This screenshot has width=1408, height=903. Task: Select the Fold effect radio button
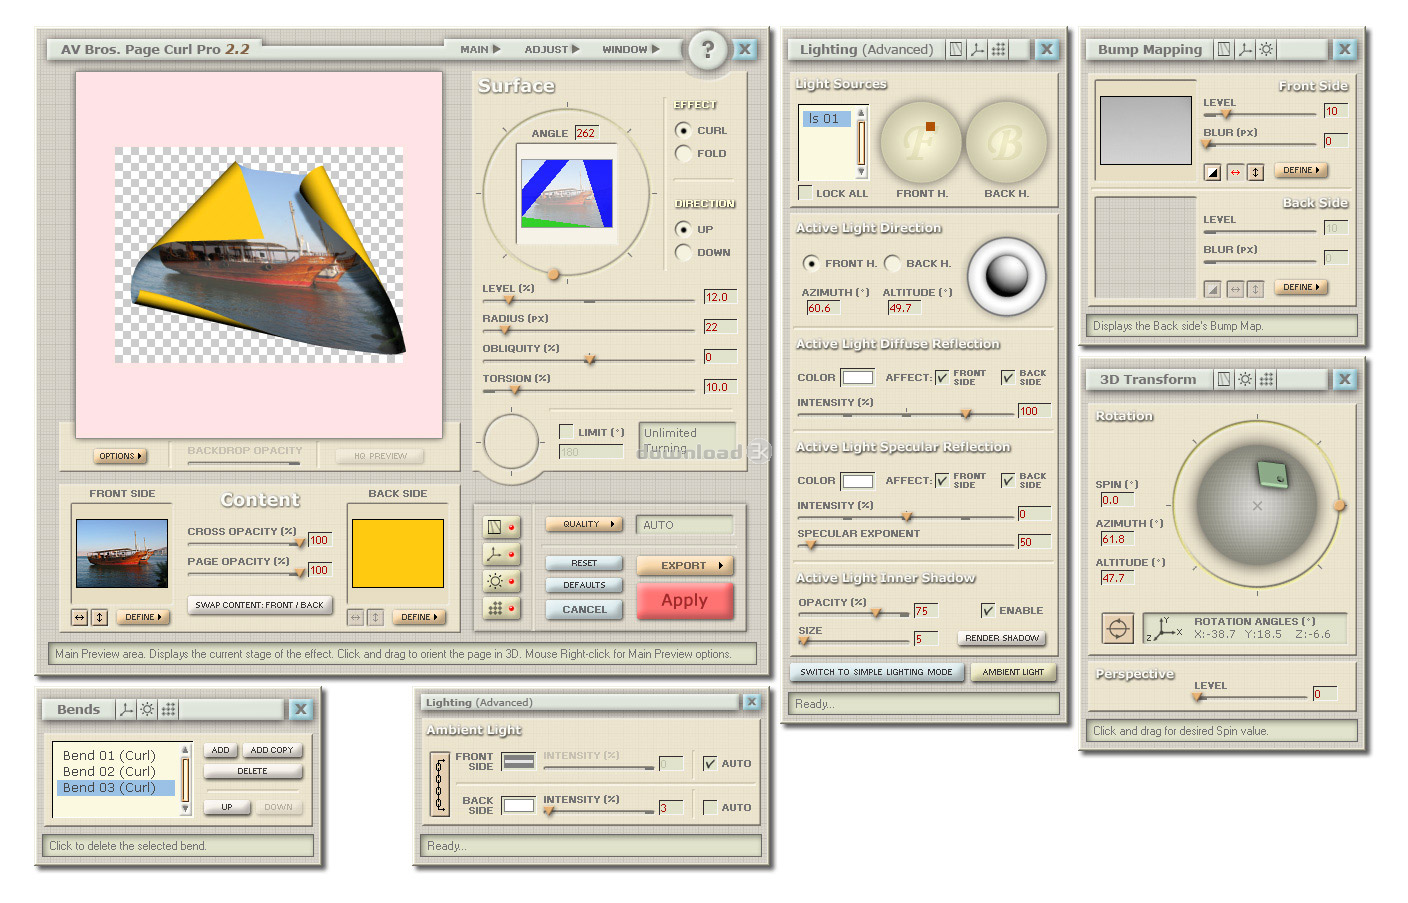point(684,153)
